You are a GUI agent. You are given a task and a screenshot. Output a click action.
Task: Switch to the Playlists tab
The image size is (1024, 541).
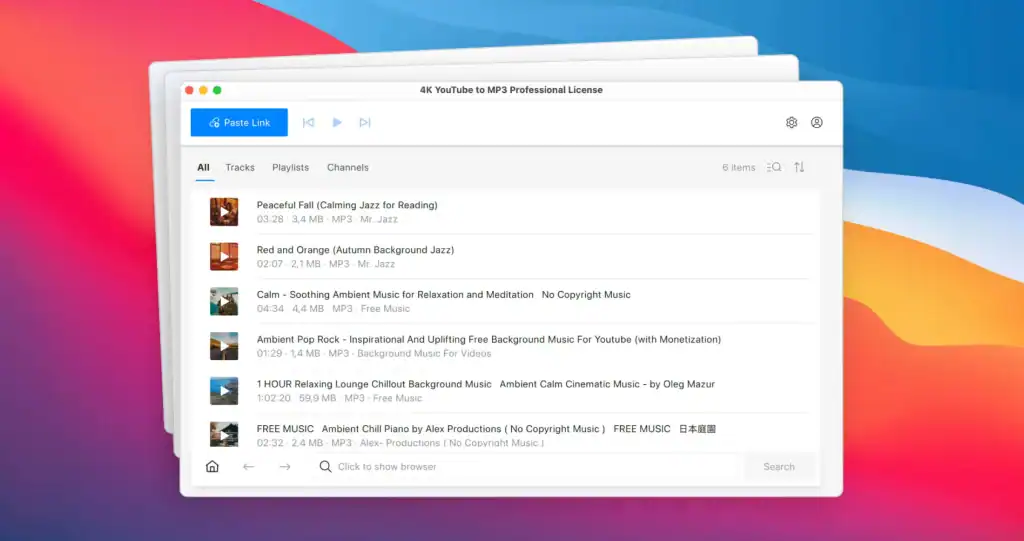click(291, 167)
